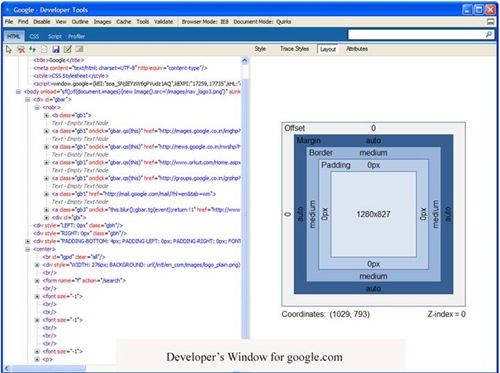This screenshot has width=500, height=373.
Task: Click the top Margin auto value
Action: coord(373,140)
